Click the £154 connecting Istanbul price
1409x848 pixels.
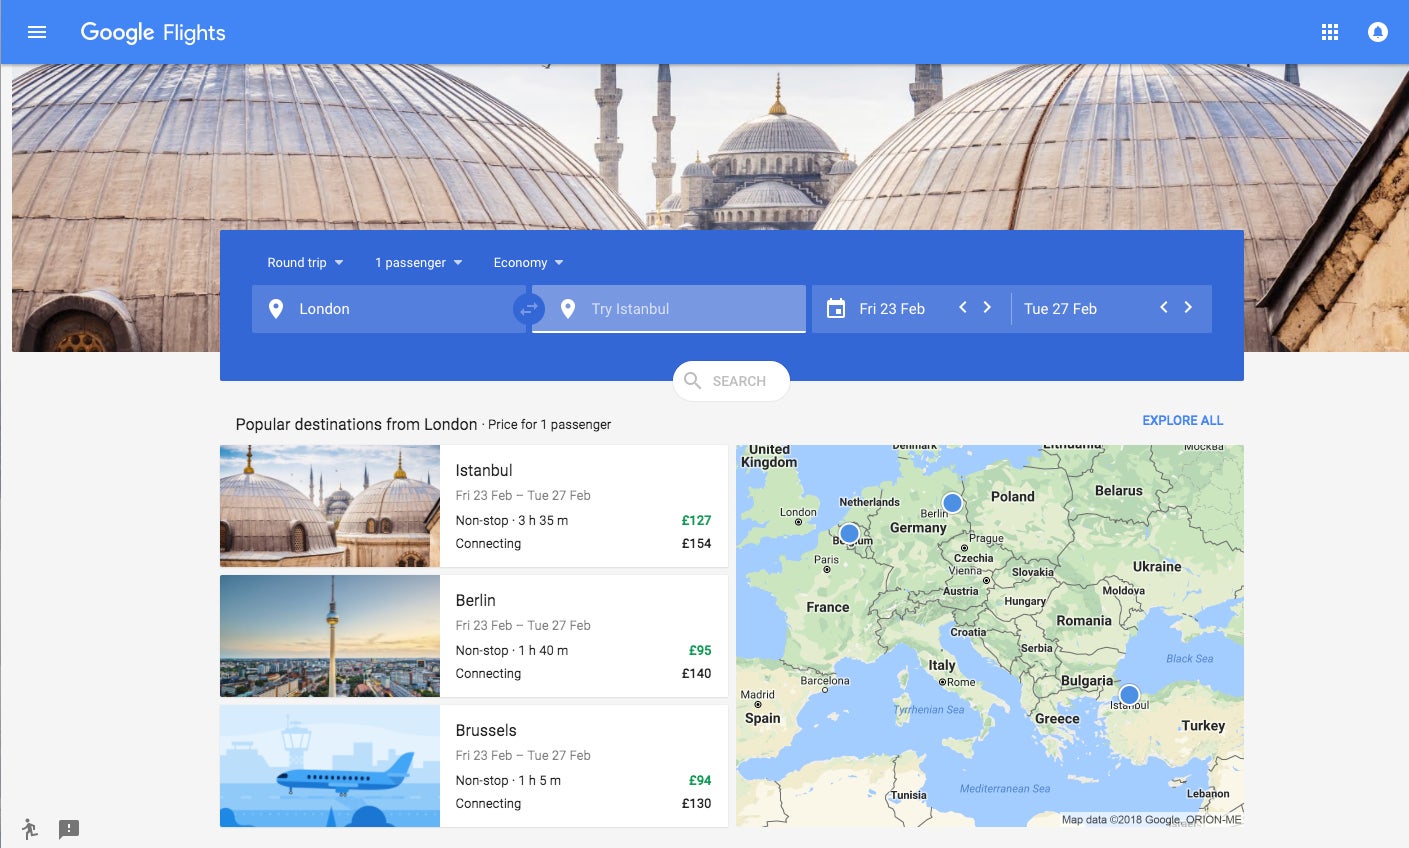pyautogui.click(x=696, y=543)
